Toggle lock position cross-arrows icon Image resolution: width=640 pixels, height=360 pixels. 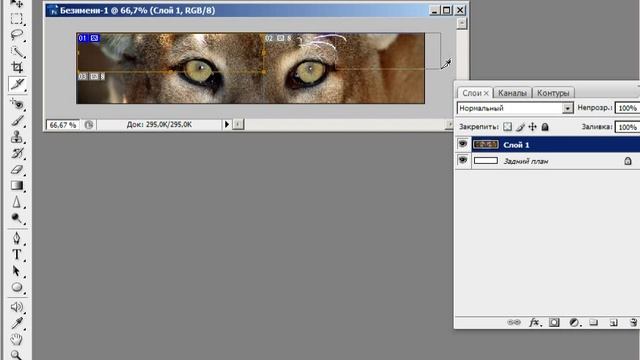(532, 127)
